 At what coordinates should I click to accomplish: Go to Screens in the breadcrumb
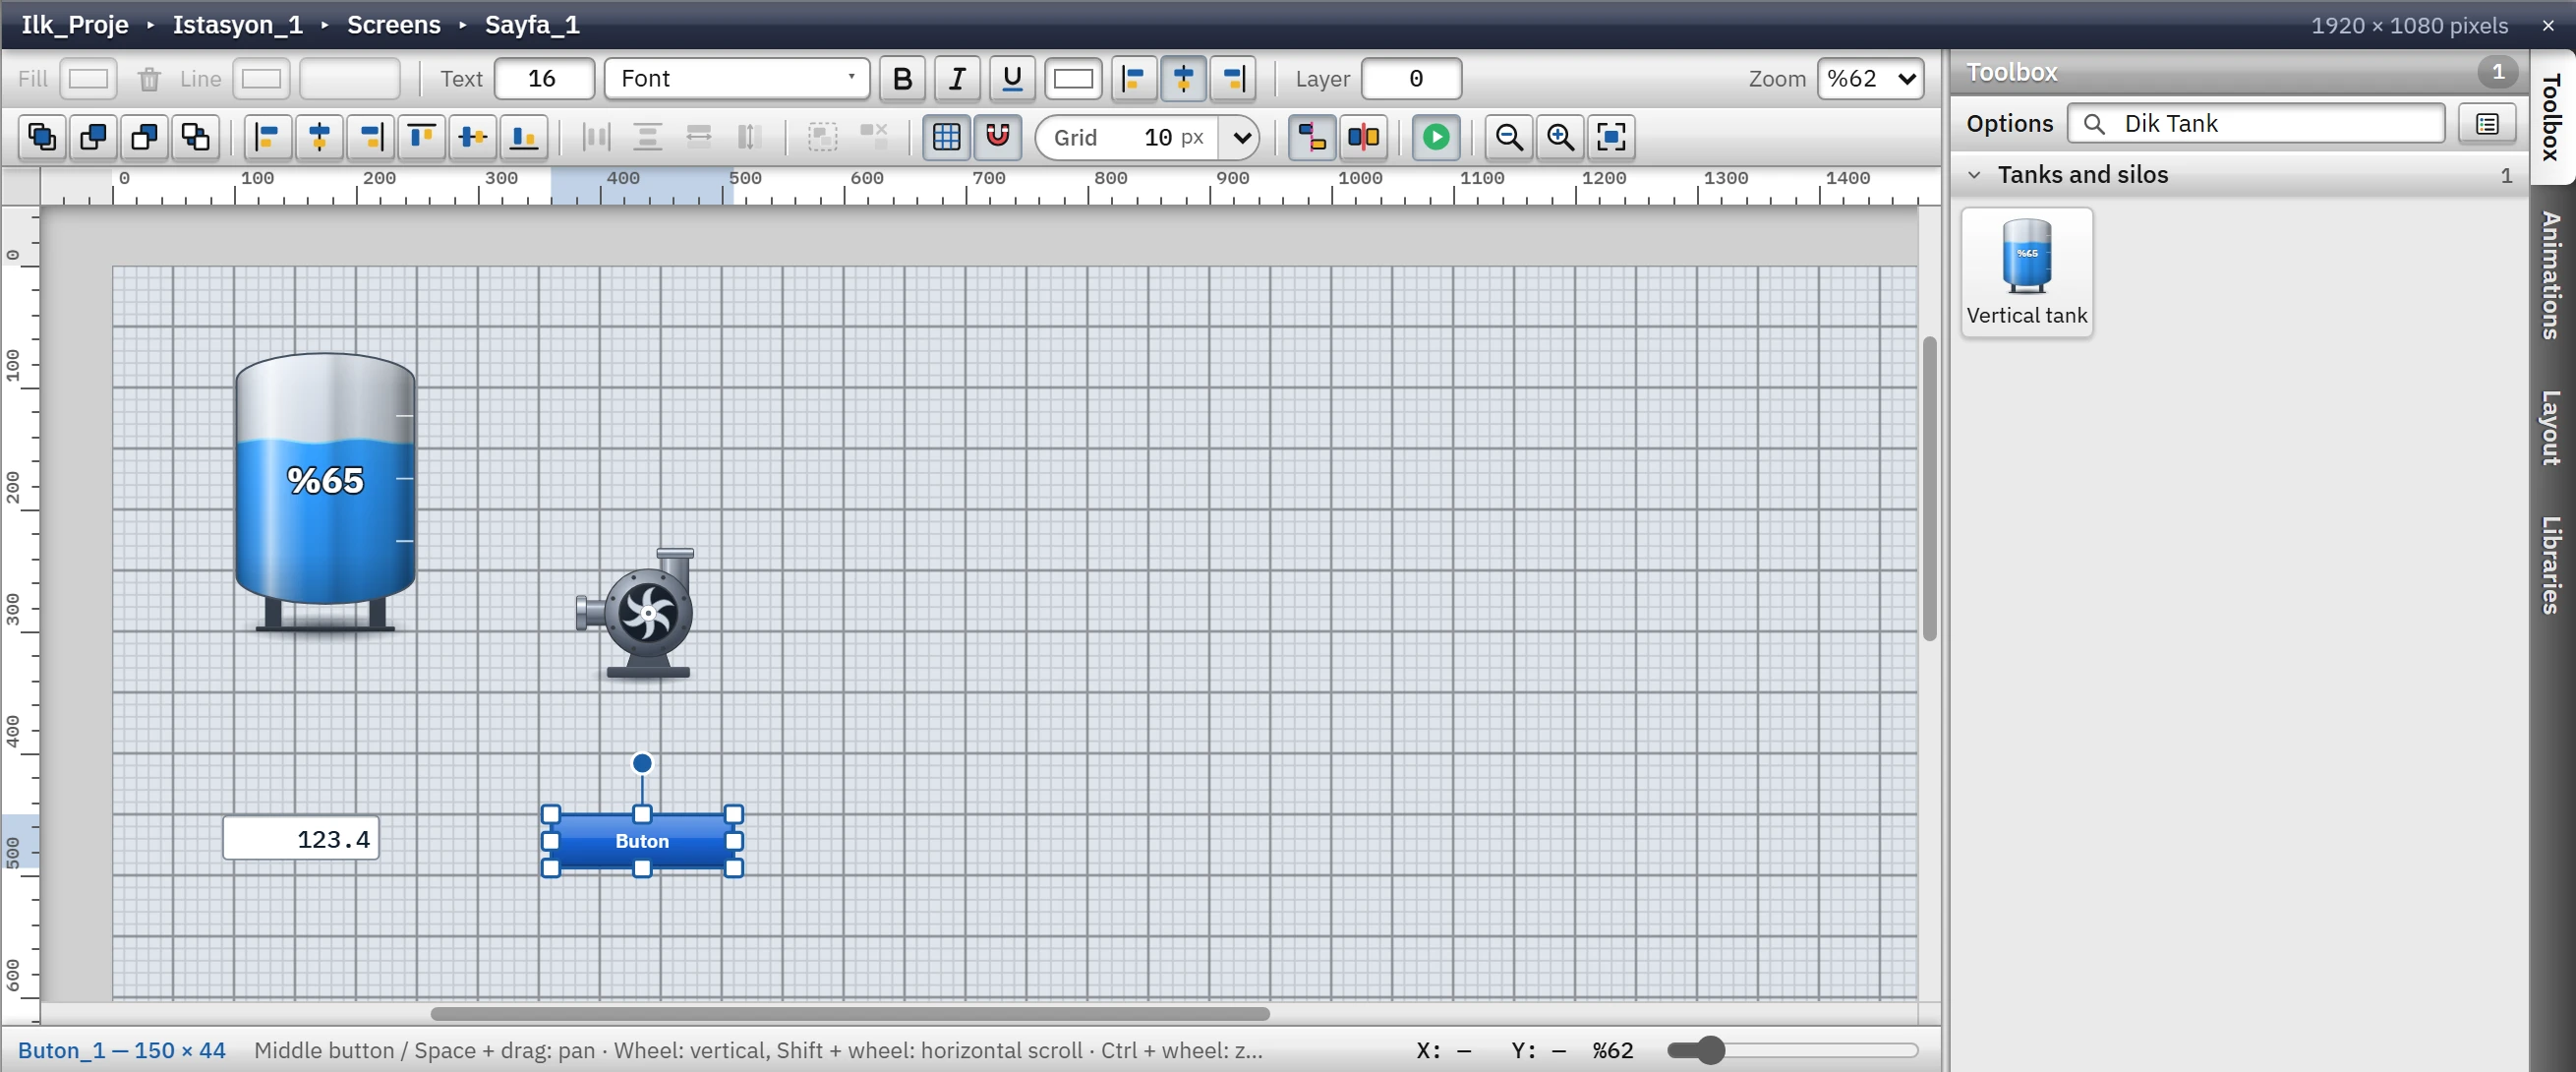(393, 24)
